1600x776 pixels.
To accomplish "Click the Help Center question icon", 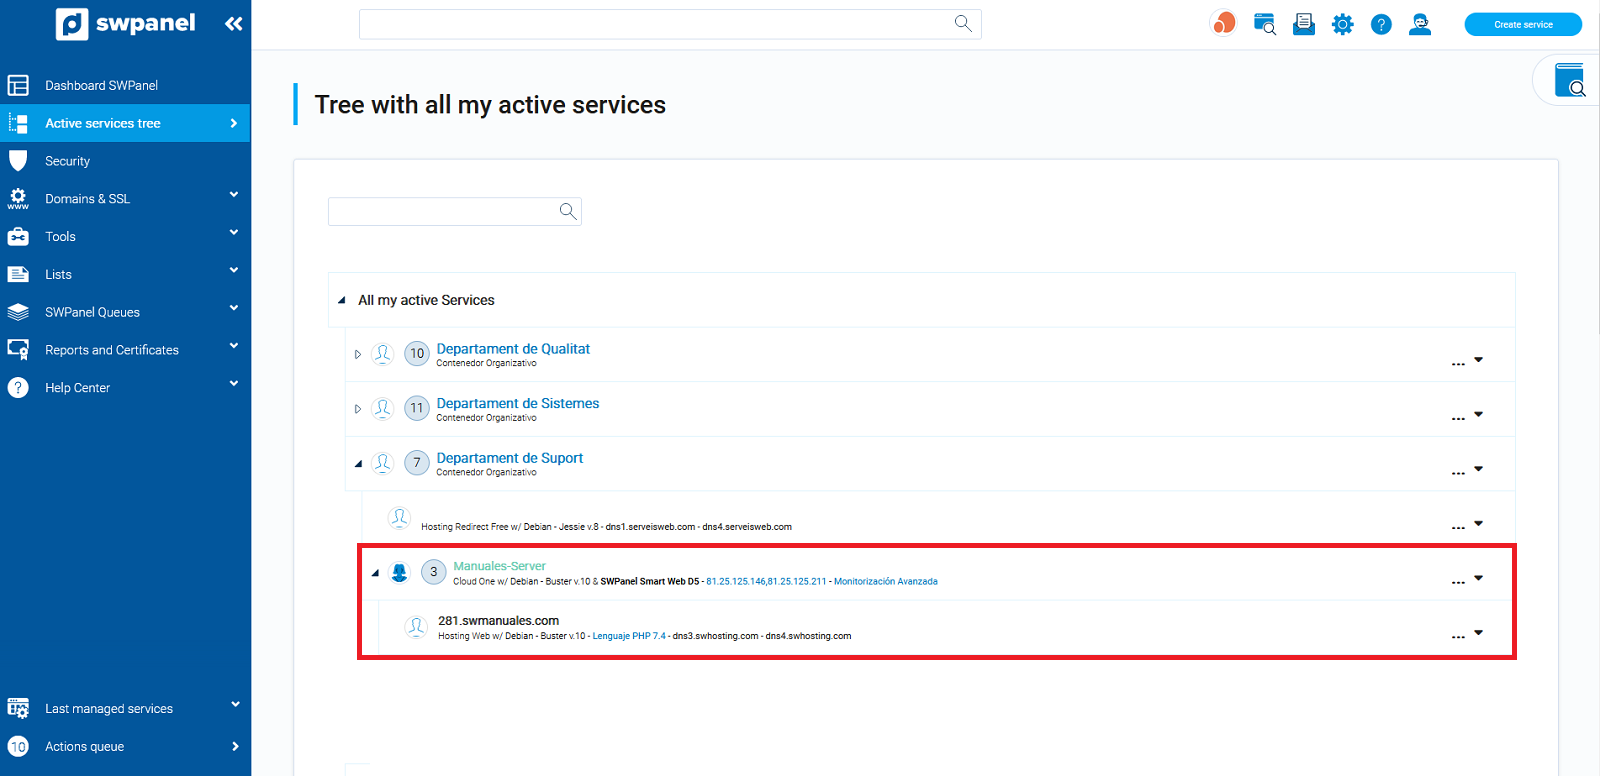I will (18, 388).
